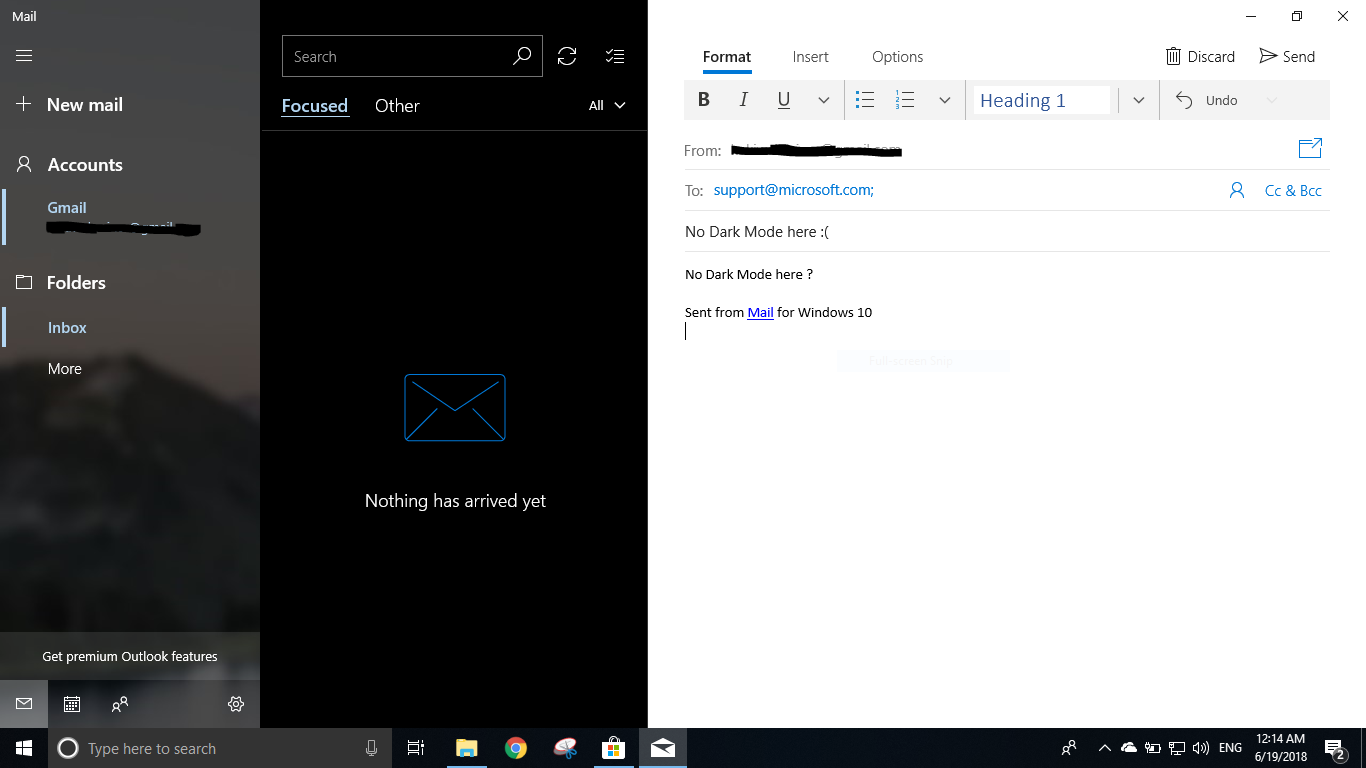Click Get premium Outlook features
The width and height of the screenshot is (1366, 768).
pyautogui.click(x=130, y=657)
